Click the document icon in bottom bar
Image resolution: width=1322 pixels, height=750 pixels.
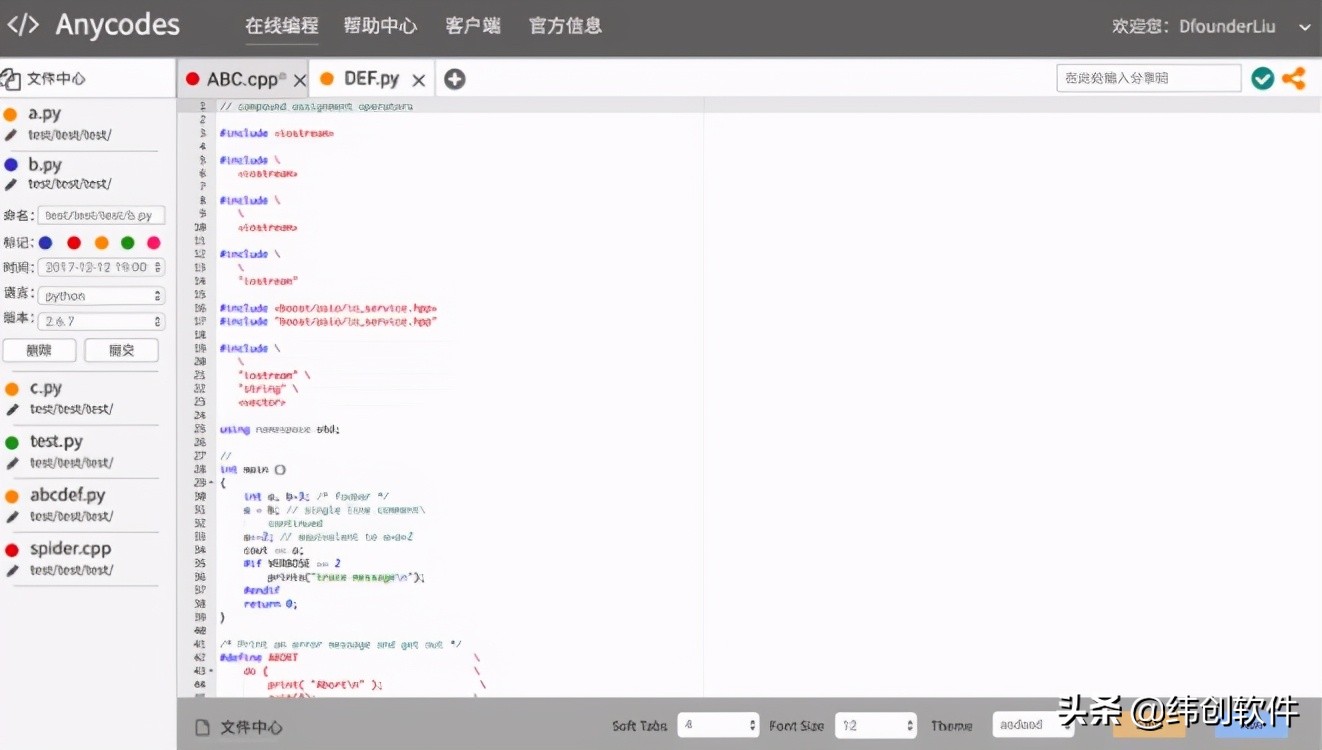[x=202, y=727]
